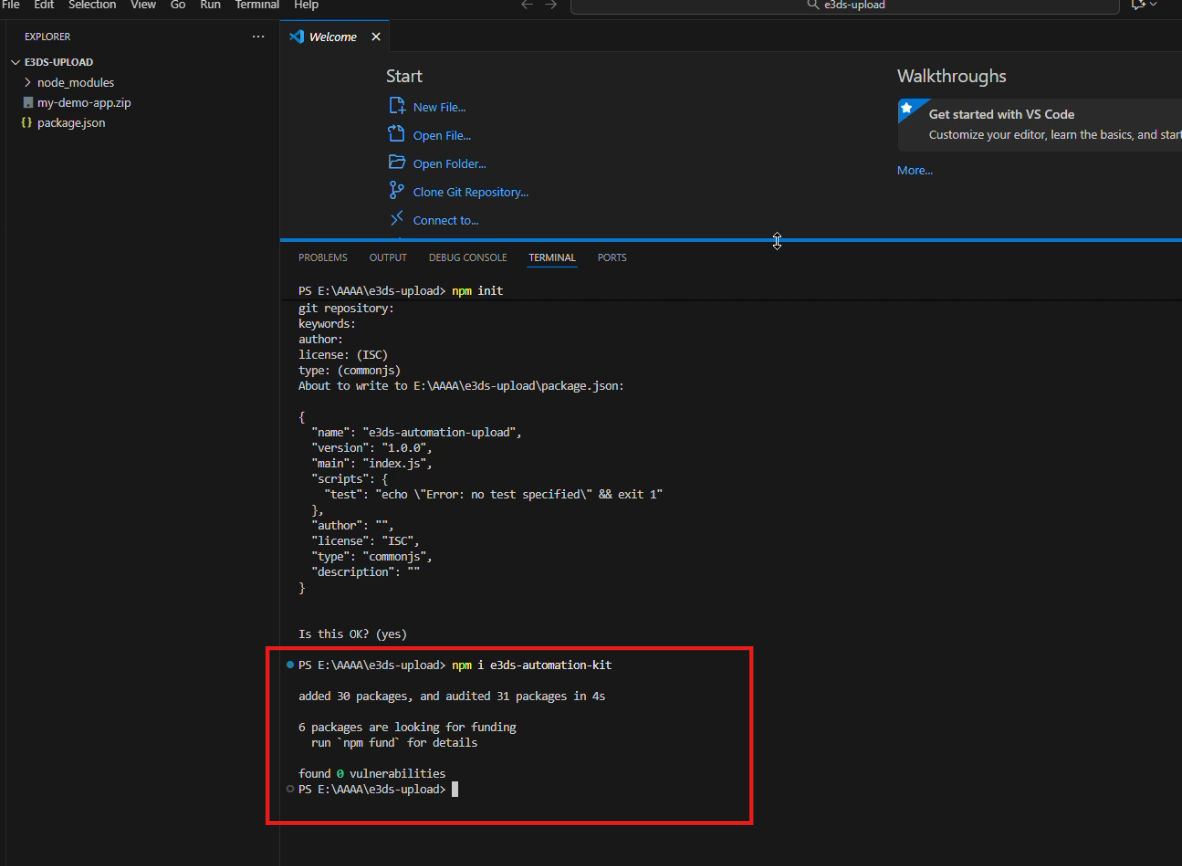Open Explorer's Views and More Actions ellipsis
The height and width of the screenshot is (866, 1182).
pos(259,37)
